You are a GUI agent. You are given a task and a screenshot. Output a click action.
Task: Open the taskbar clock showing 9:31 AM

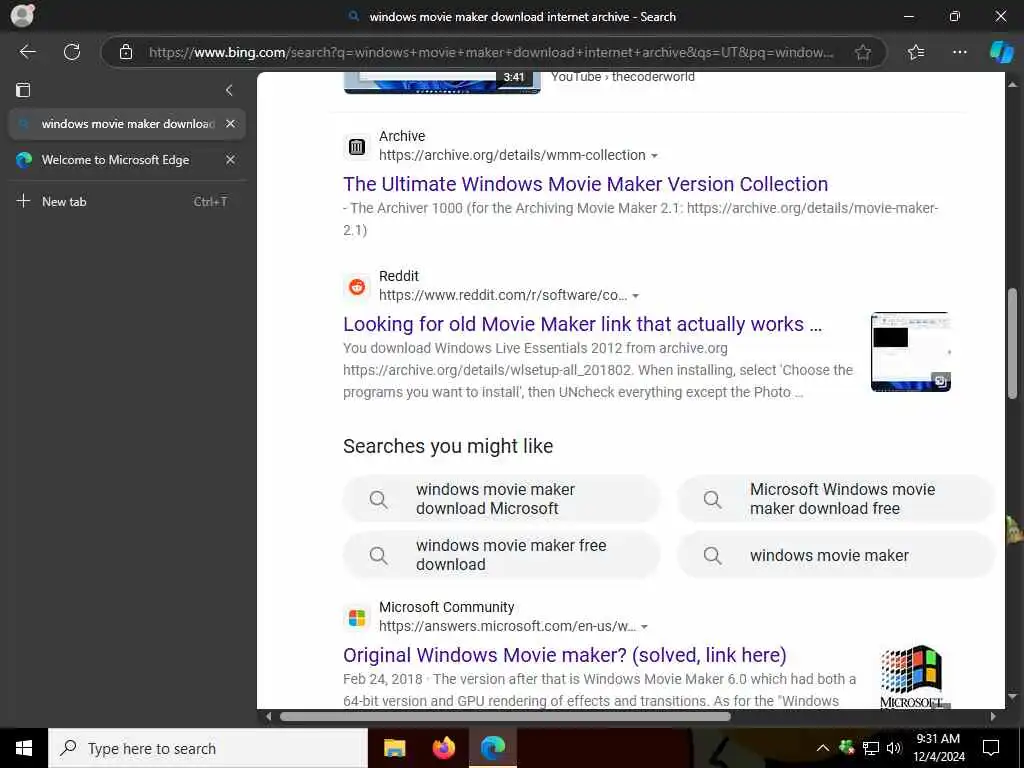[x=938, y=748]
